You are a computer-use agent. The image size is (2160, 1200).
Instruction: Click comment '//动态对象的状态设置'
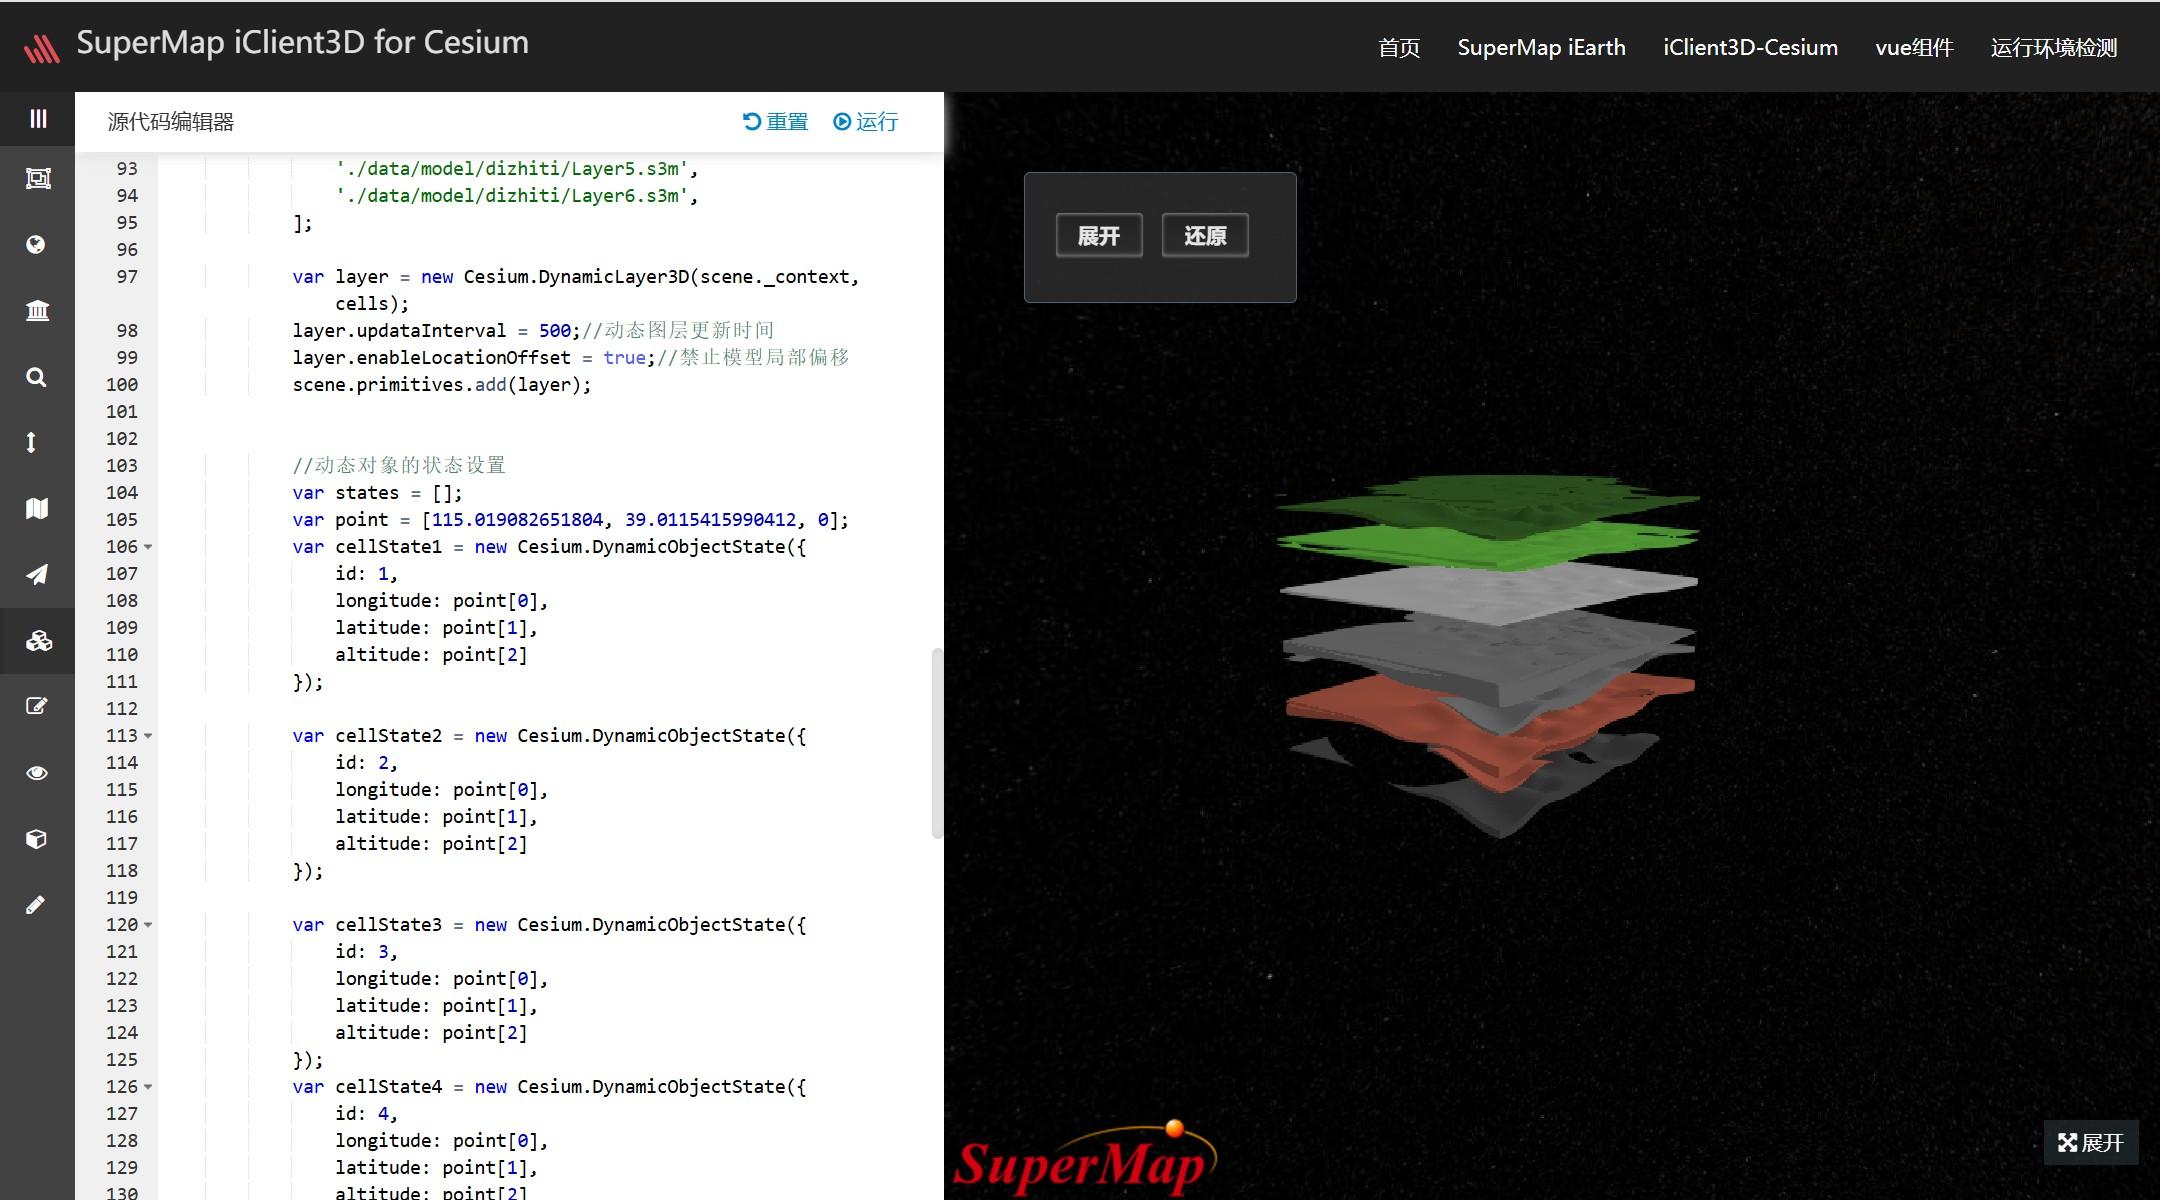[399, 466]
